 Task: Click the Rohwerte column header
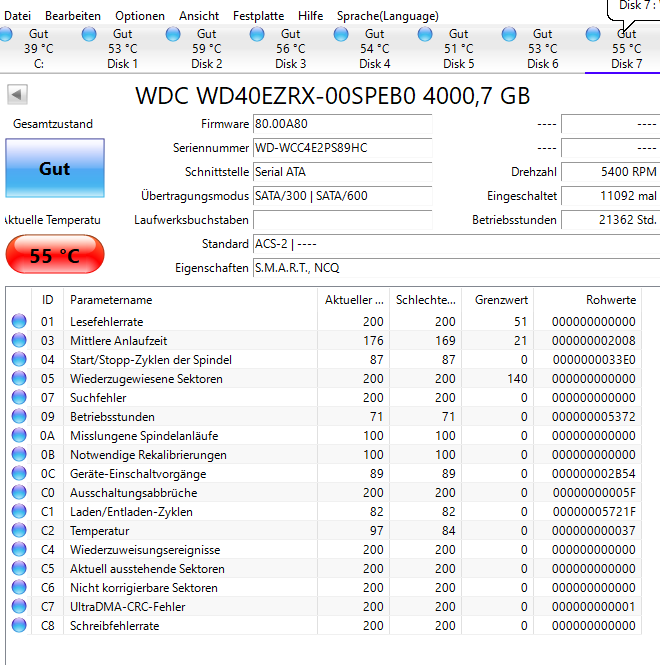point(587,300)
